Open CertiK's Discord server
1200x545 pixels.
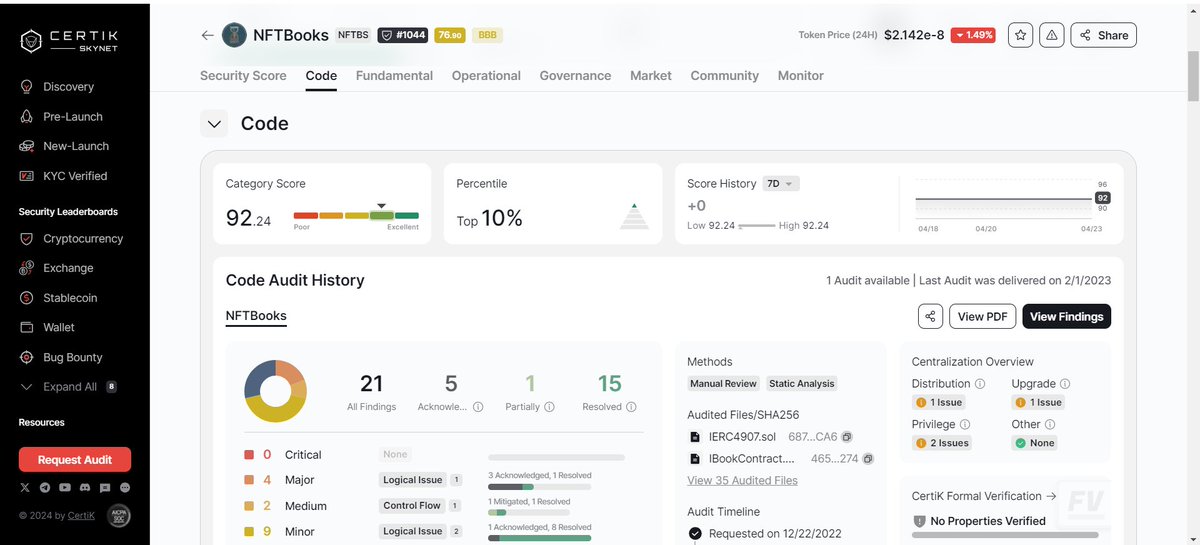(85, 487)
